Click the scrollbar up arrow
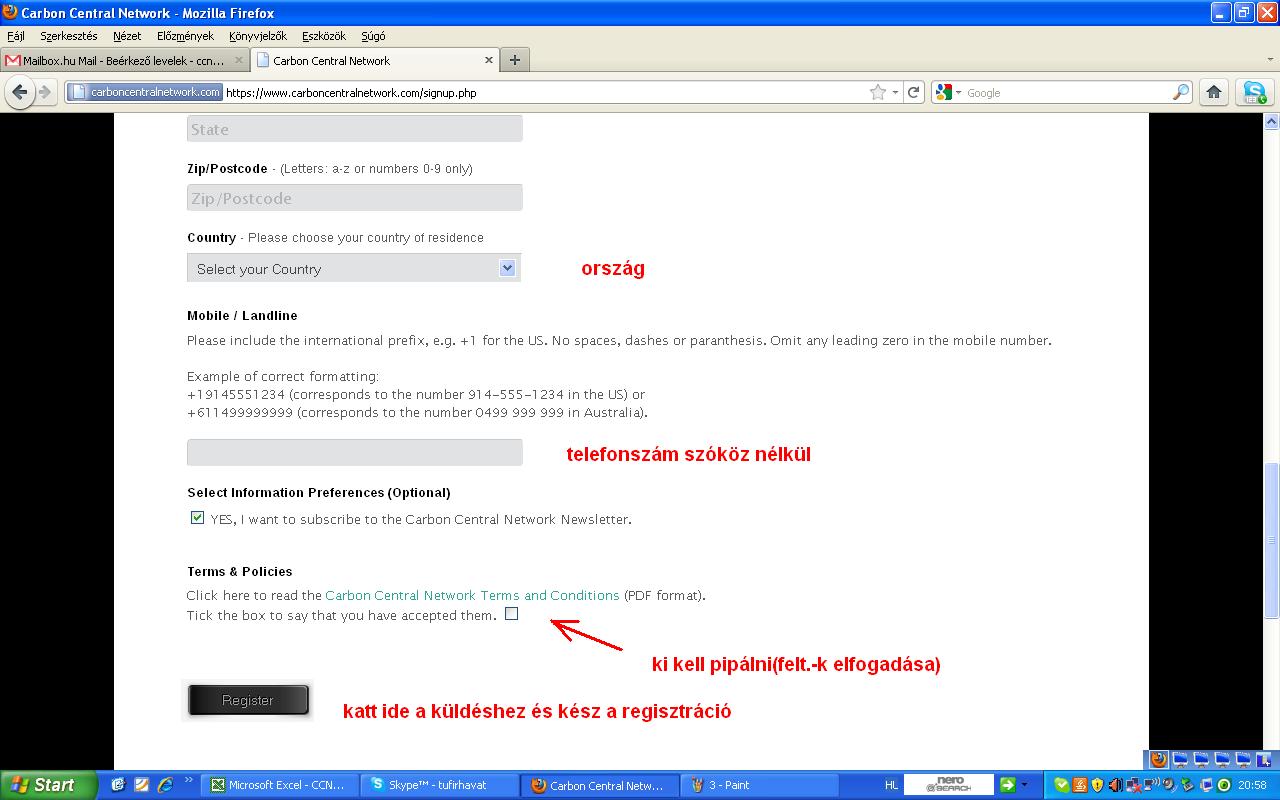This screenshot has width=1280, height=800. pyautogui.click(x=1272, y=121)
